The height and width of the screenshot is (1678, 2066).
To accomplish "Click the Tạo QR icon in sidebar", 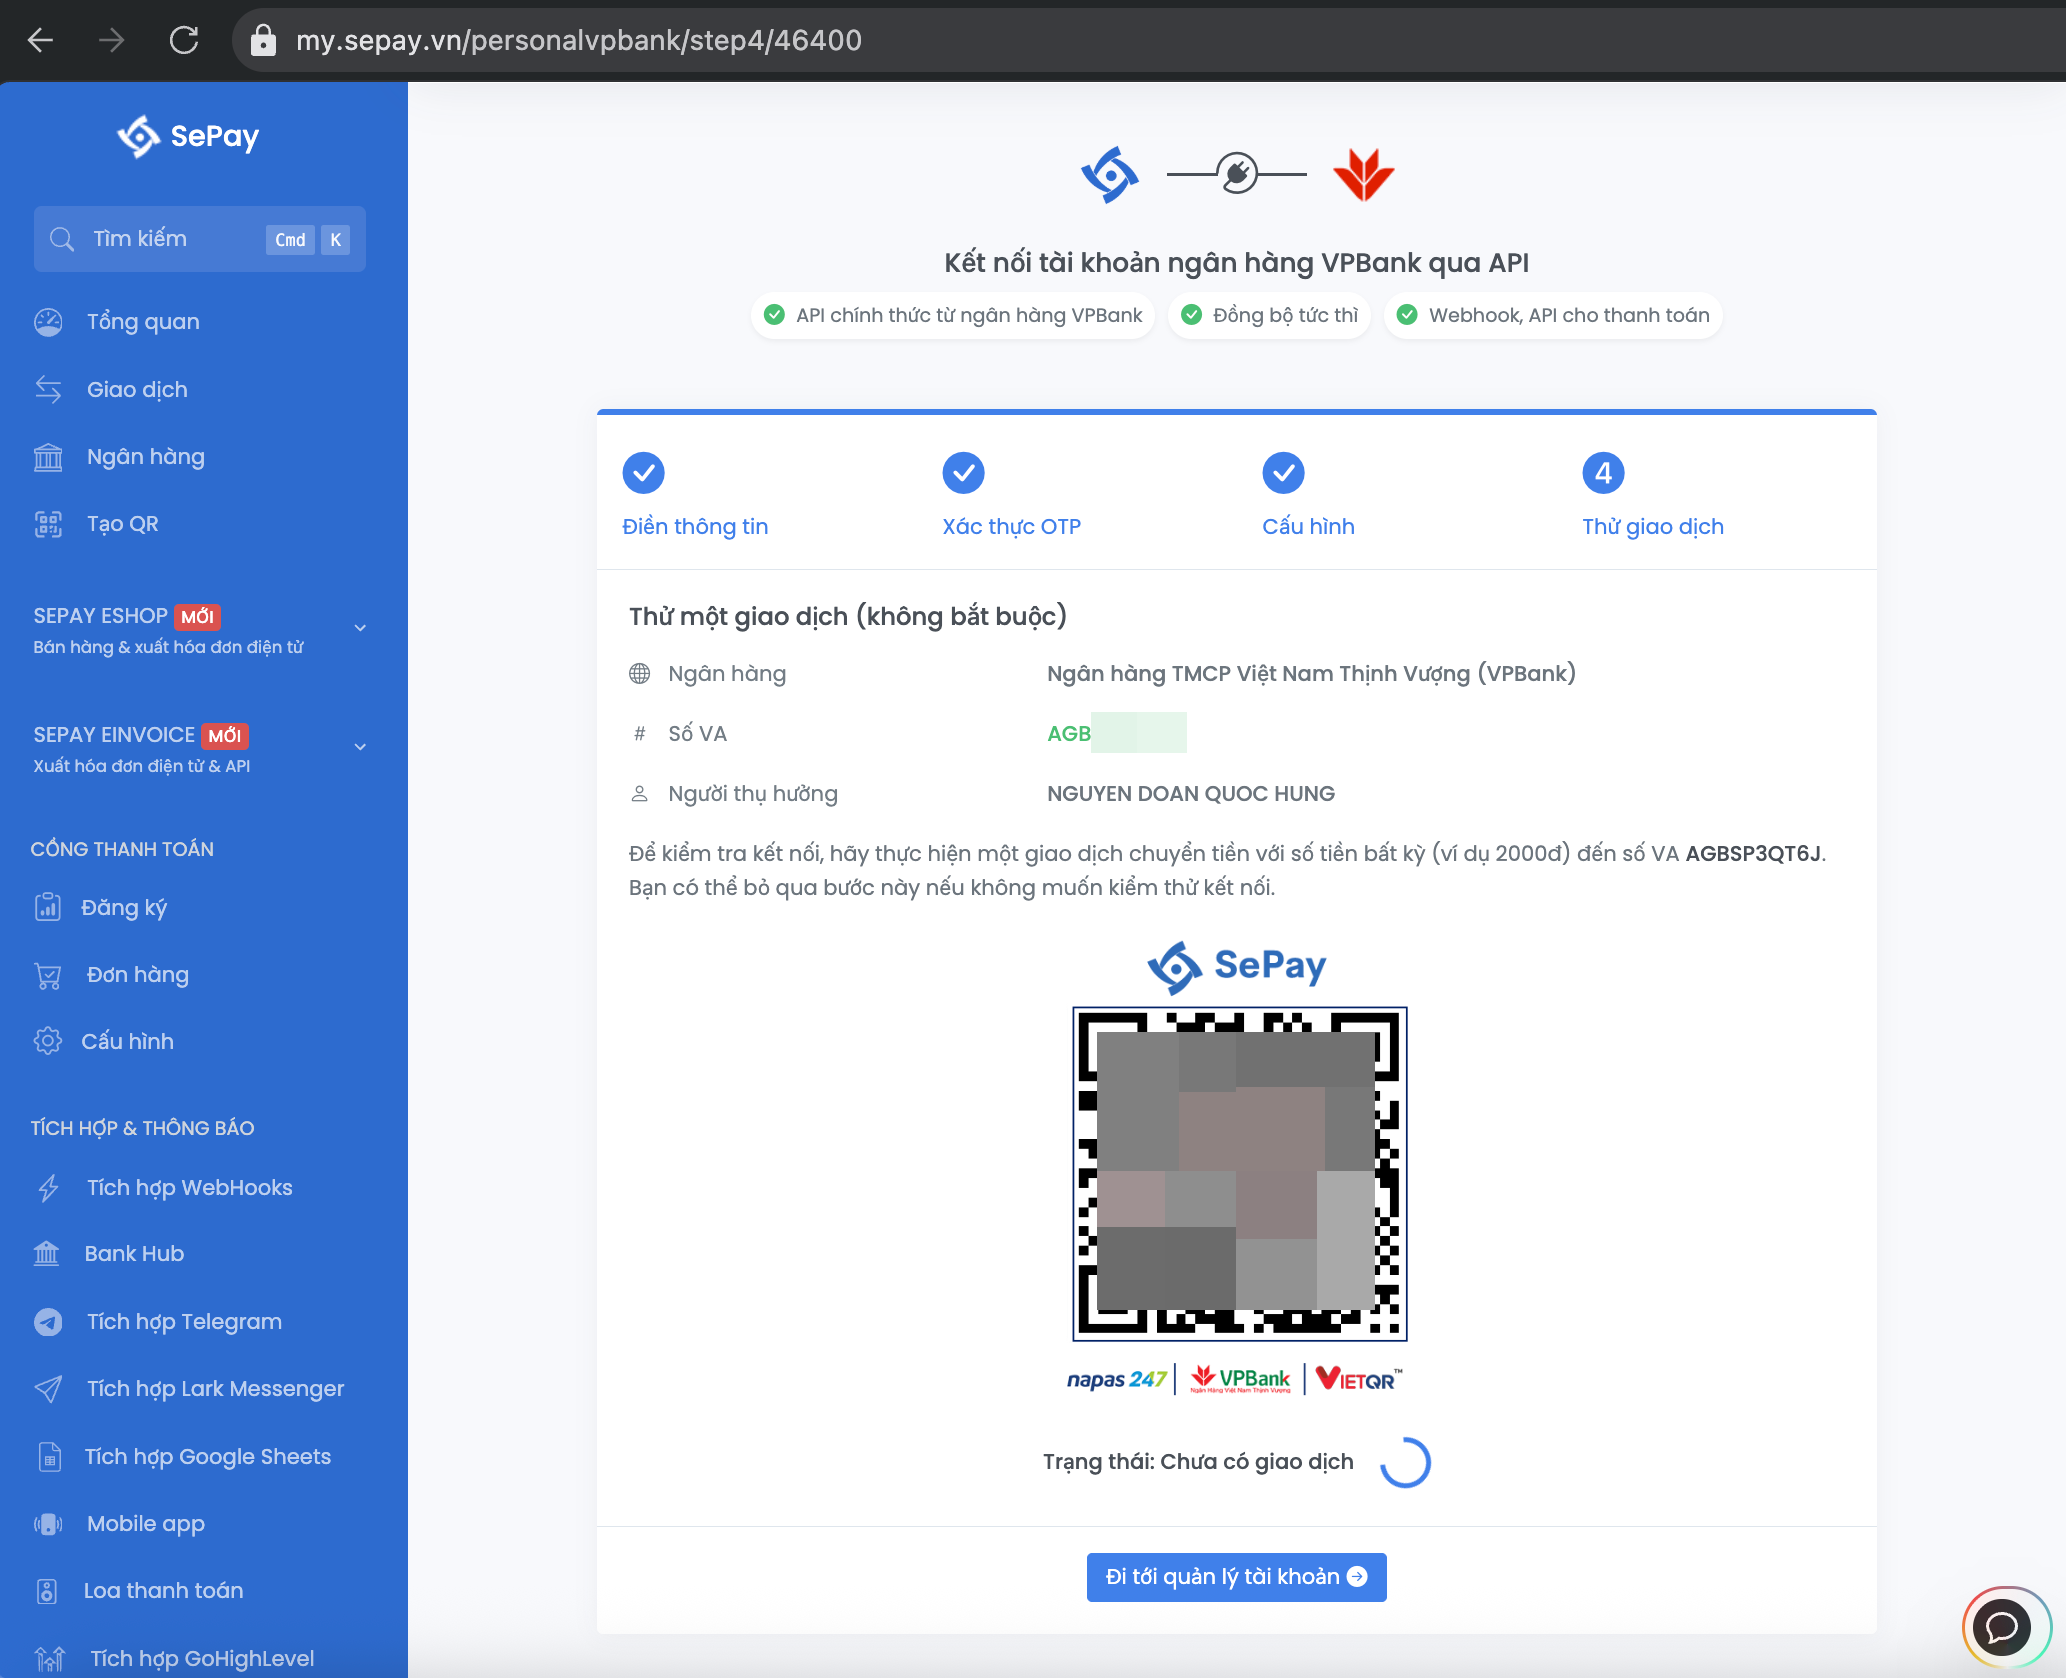I will click(48, 524).
